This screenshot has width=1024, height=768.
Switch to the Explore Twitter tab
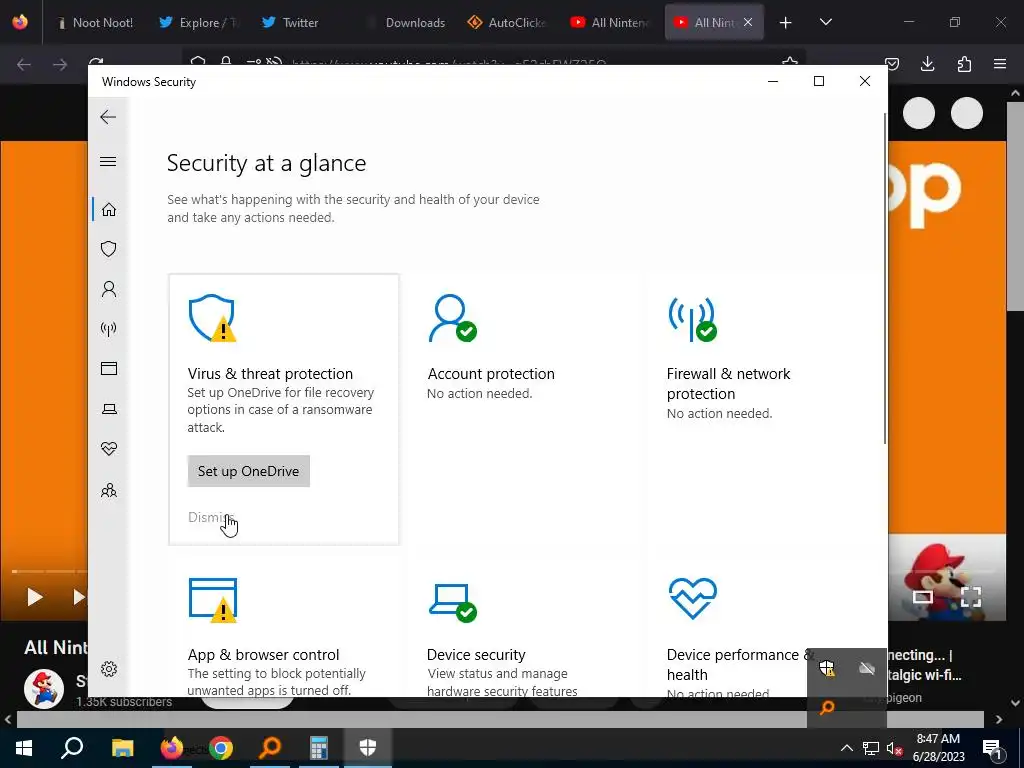(199, 22)
